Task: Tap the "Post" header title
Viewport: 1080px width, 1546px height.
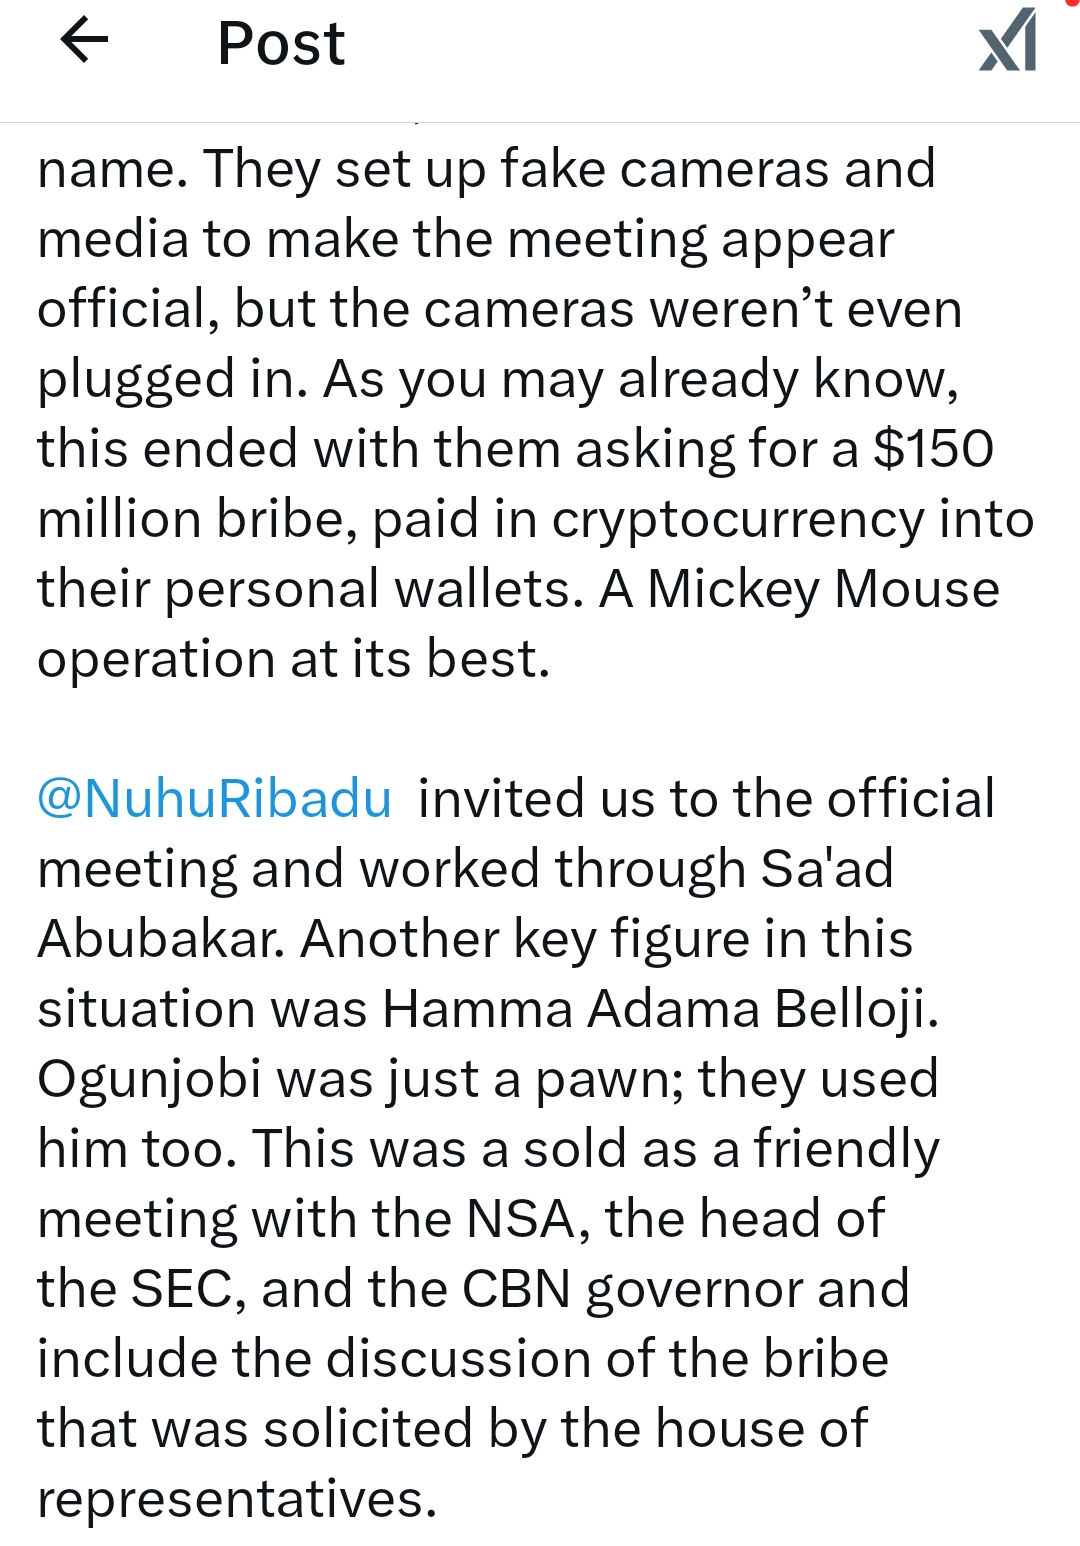Action: tap(281, 44)
